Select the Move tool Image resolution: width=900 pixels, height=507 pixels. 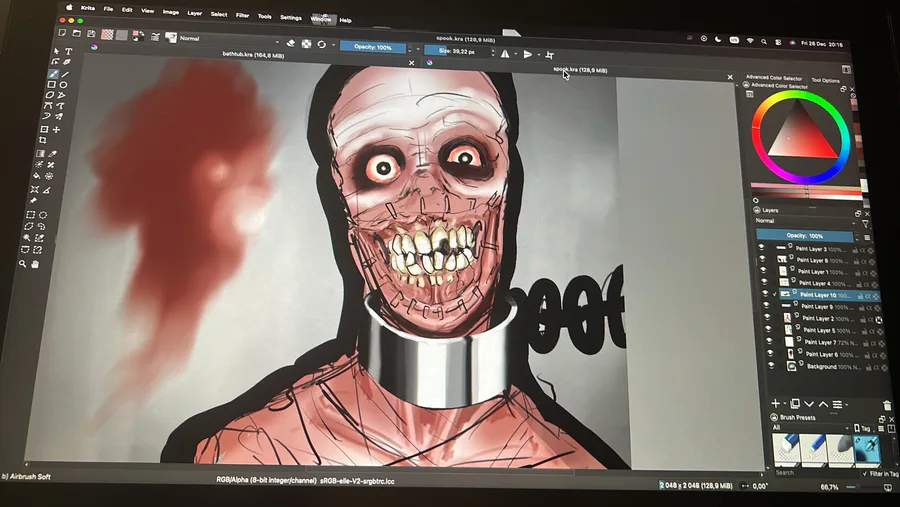point(56,130)
